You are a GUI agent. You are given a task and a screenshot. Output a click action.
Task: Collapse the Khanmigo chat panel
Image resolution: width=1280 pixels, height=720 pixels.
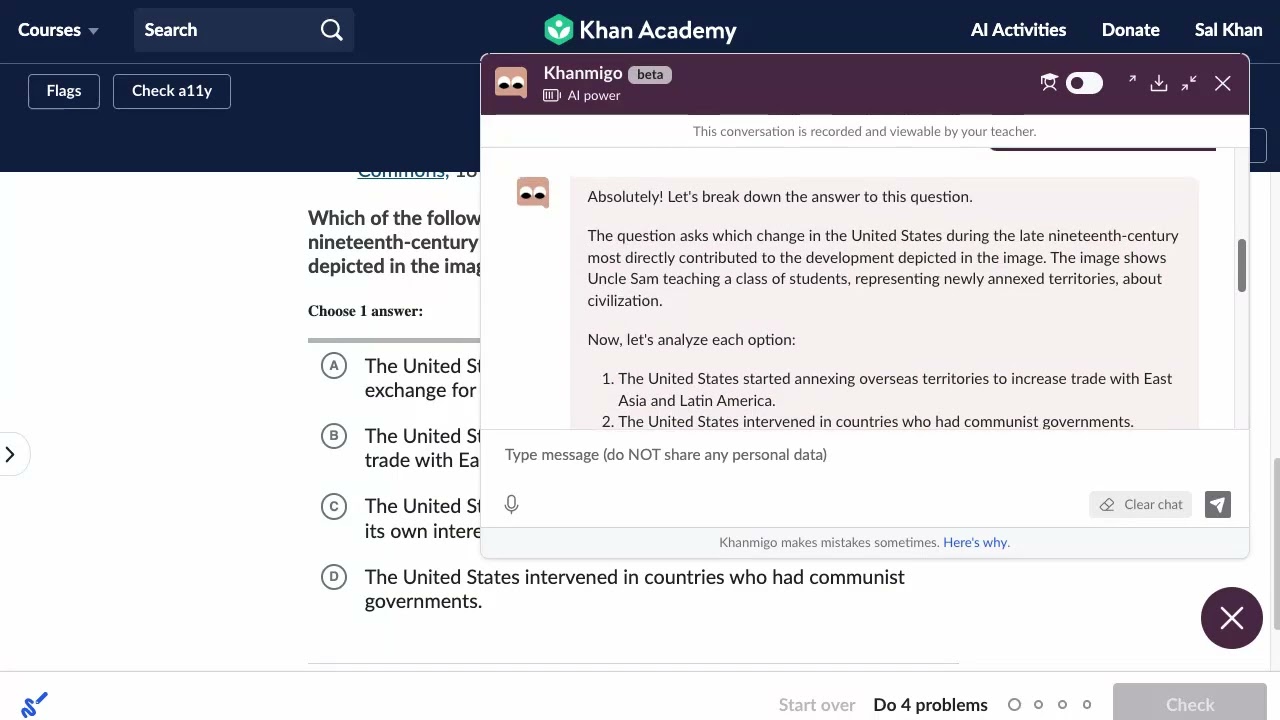tap(1189, 84)
